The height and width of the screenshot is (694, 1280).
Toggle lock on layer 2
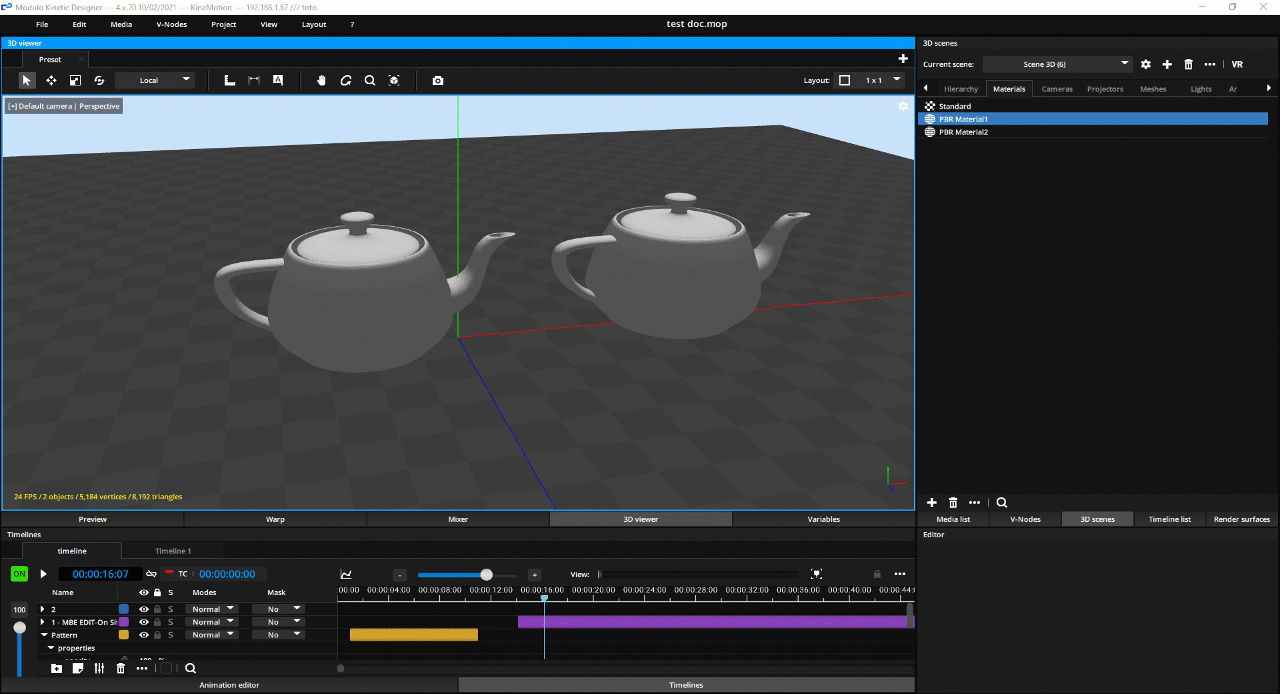[157, 609]
